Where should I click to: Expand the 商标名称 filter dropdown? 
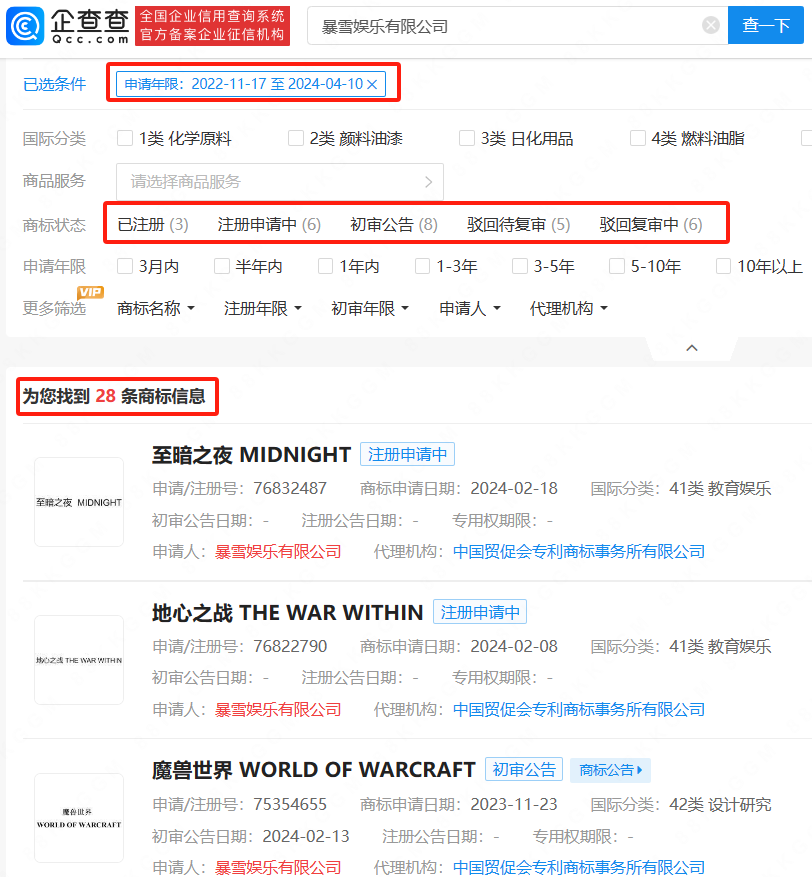pyautogui.click(x=155, y=308)
